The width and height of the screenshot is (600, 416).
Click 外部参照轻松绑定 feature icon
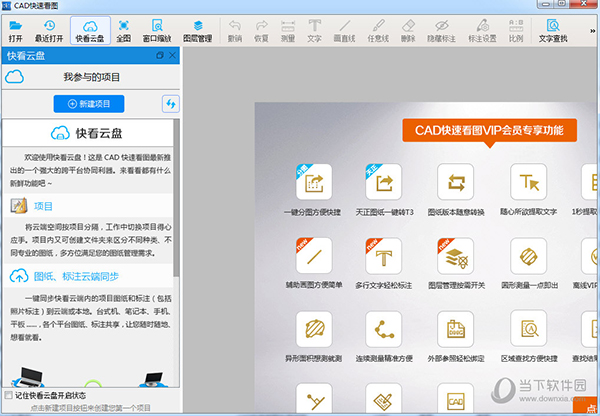coord(455,329)
